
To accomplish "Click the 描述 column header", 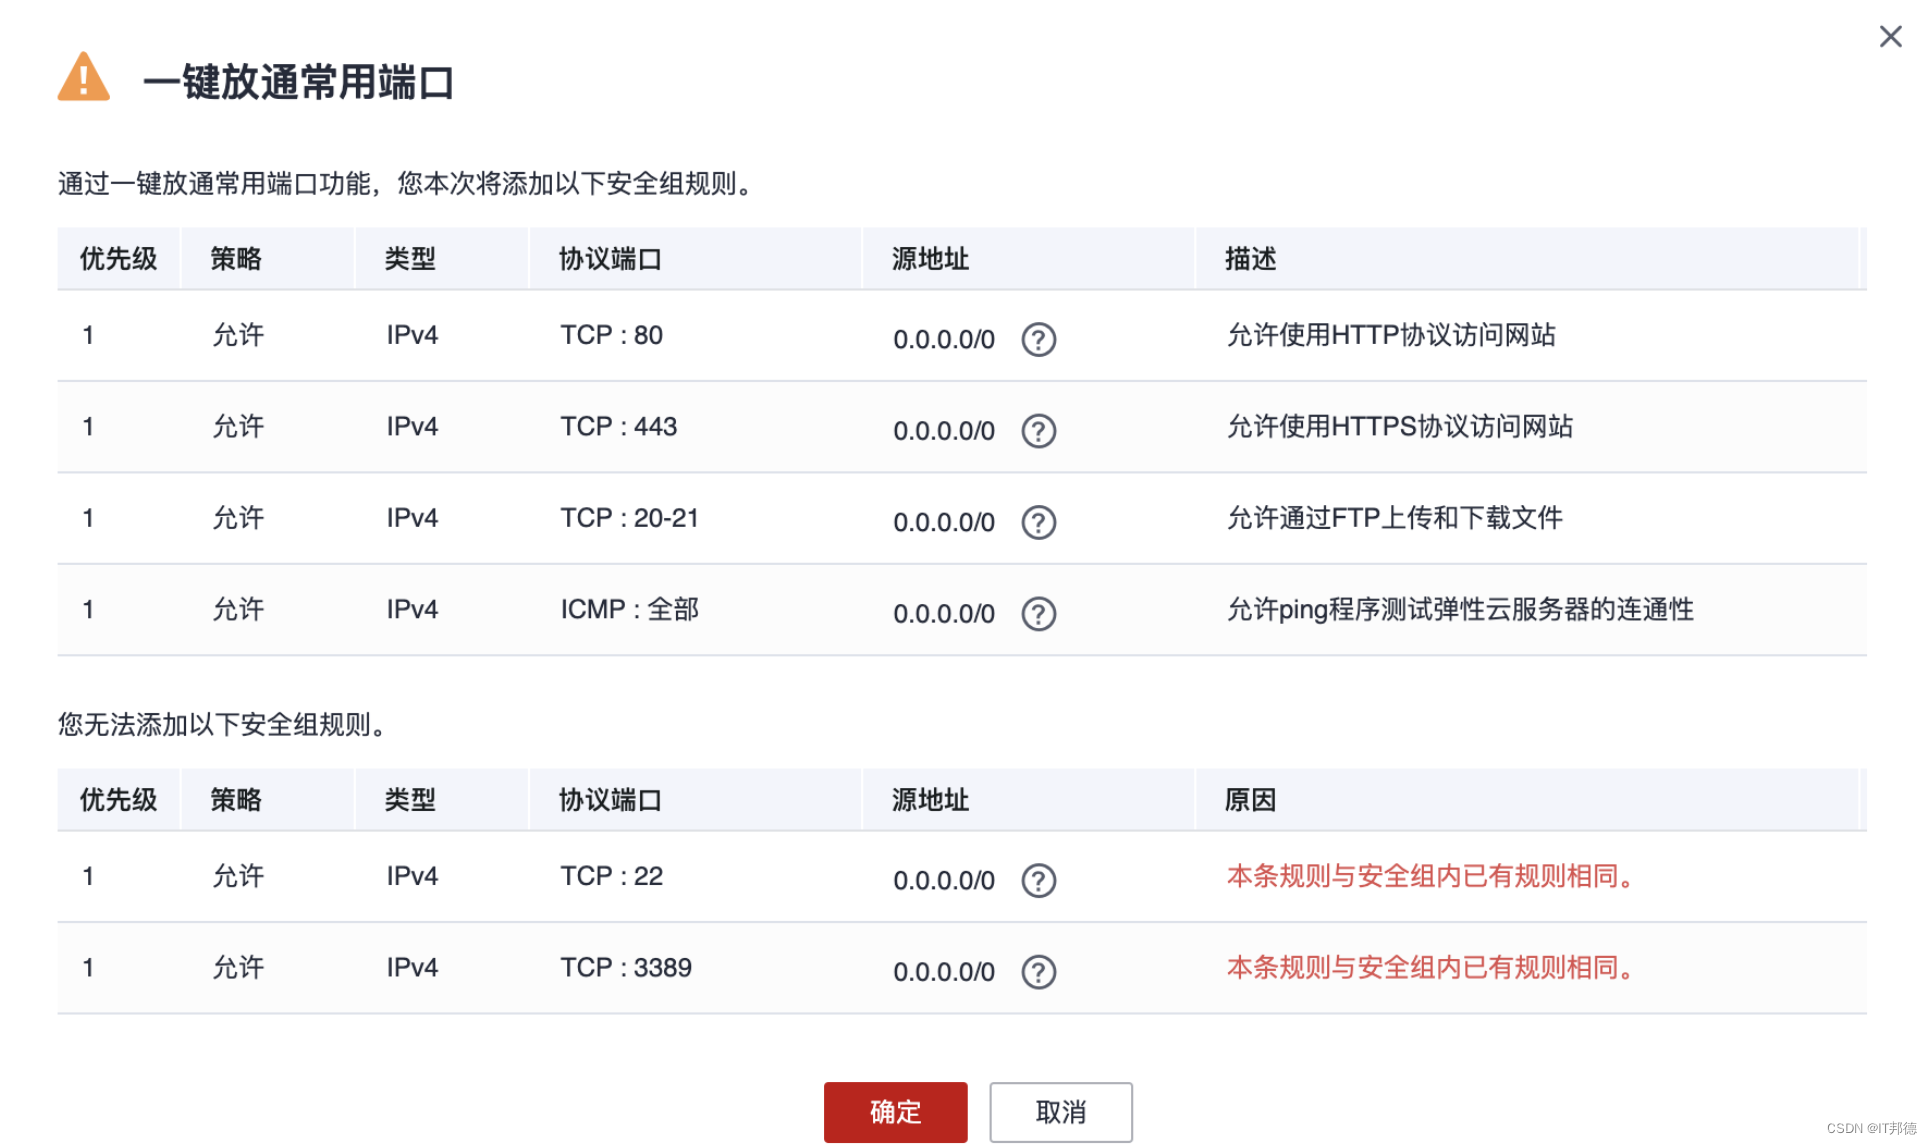I will pos(1250,259).
